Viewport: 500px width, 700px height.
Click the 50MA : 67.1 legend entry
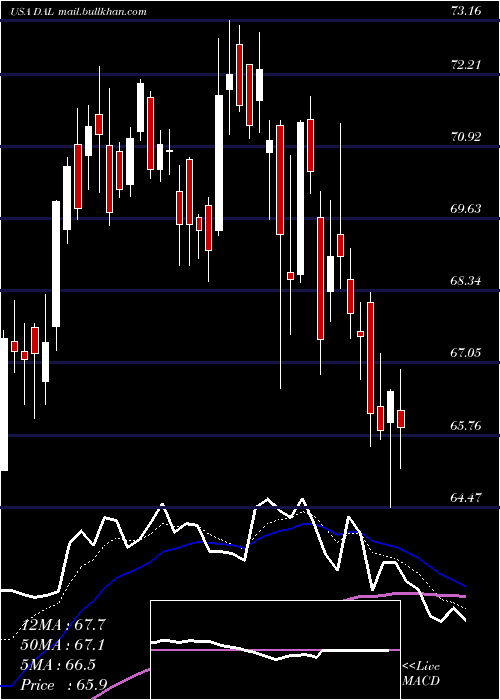pyautogui.click(x=62, y=645)
